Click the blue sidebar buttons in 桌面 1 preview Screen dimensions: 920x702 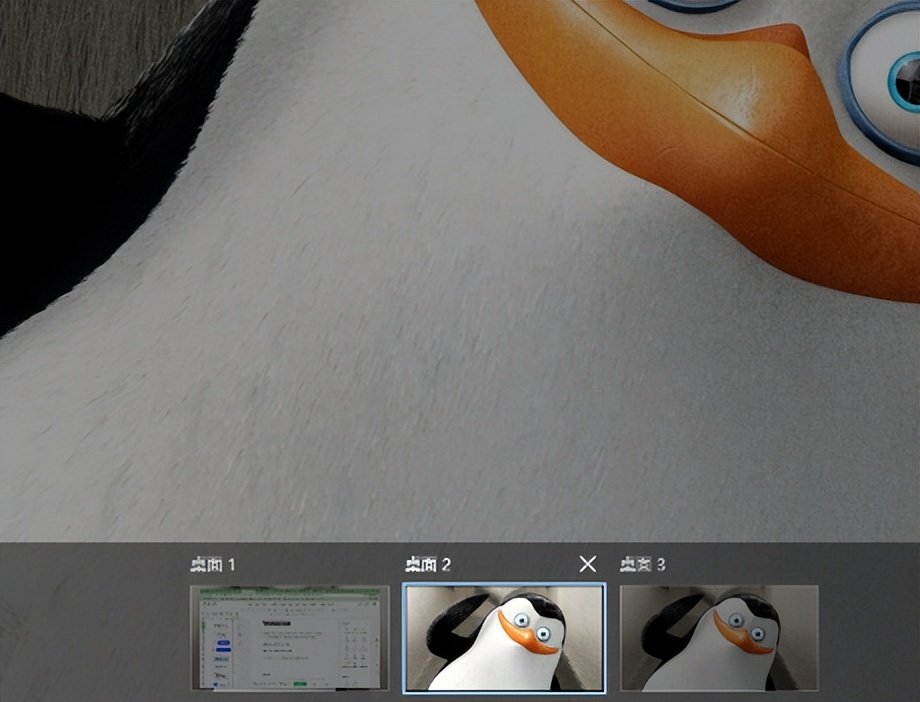coord(222,648)
